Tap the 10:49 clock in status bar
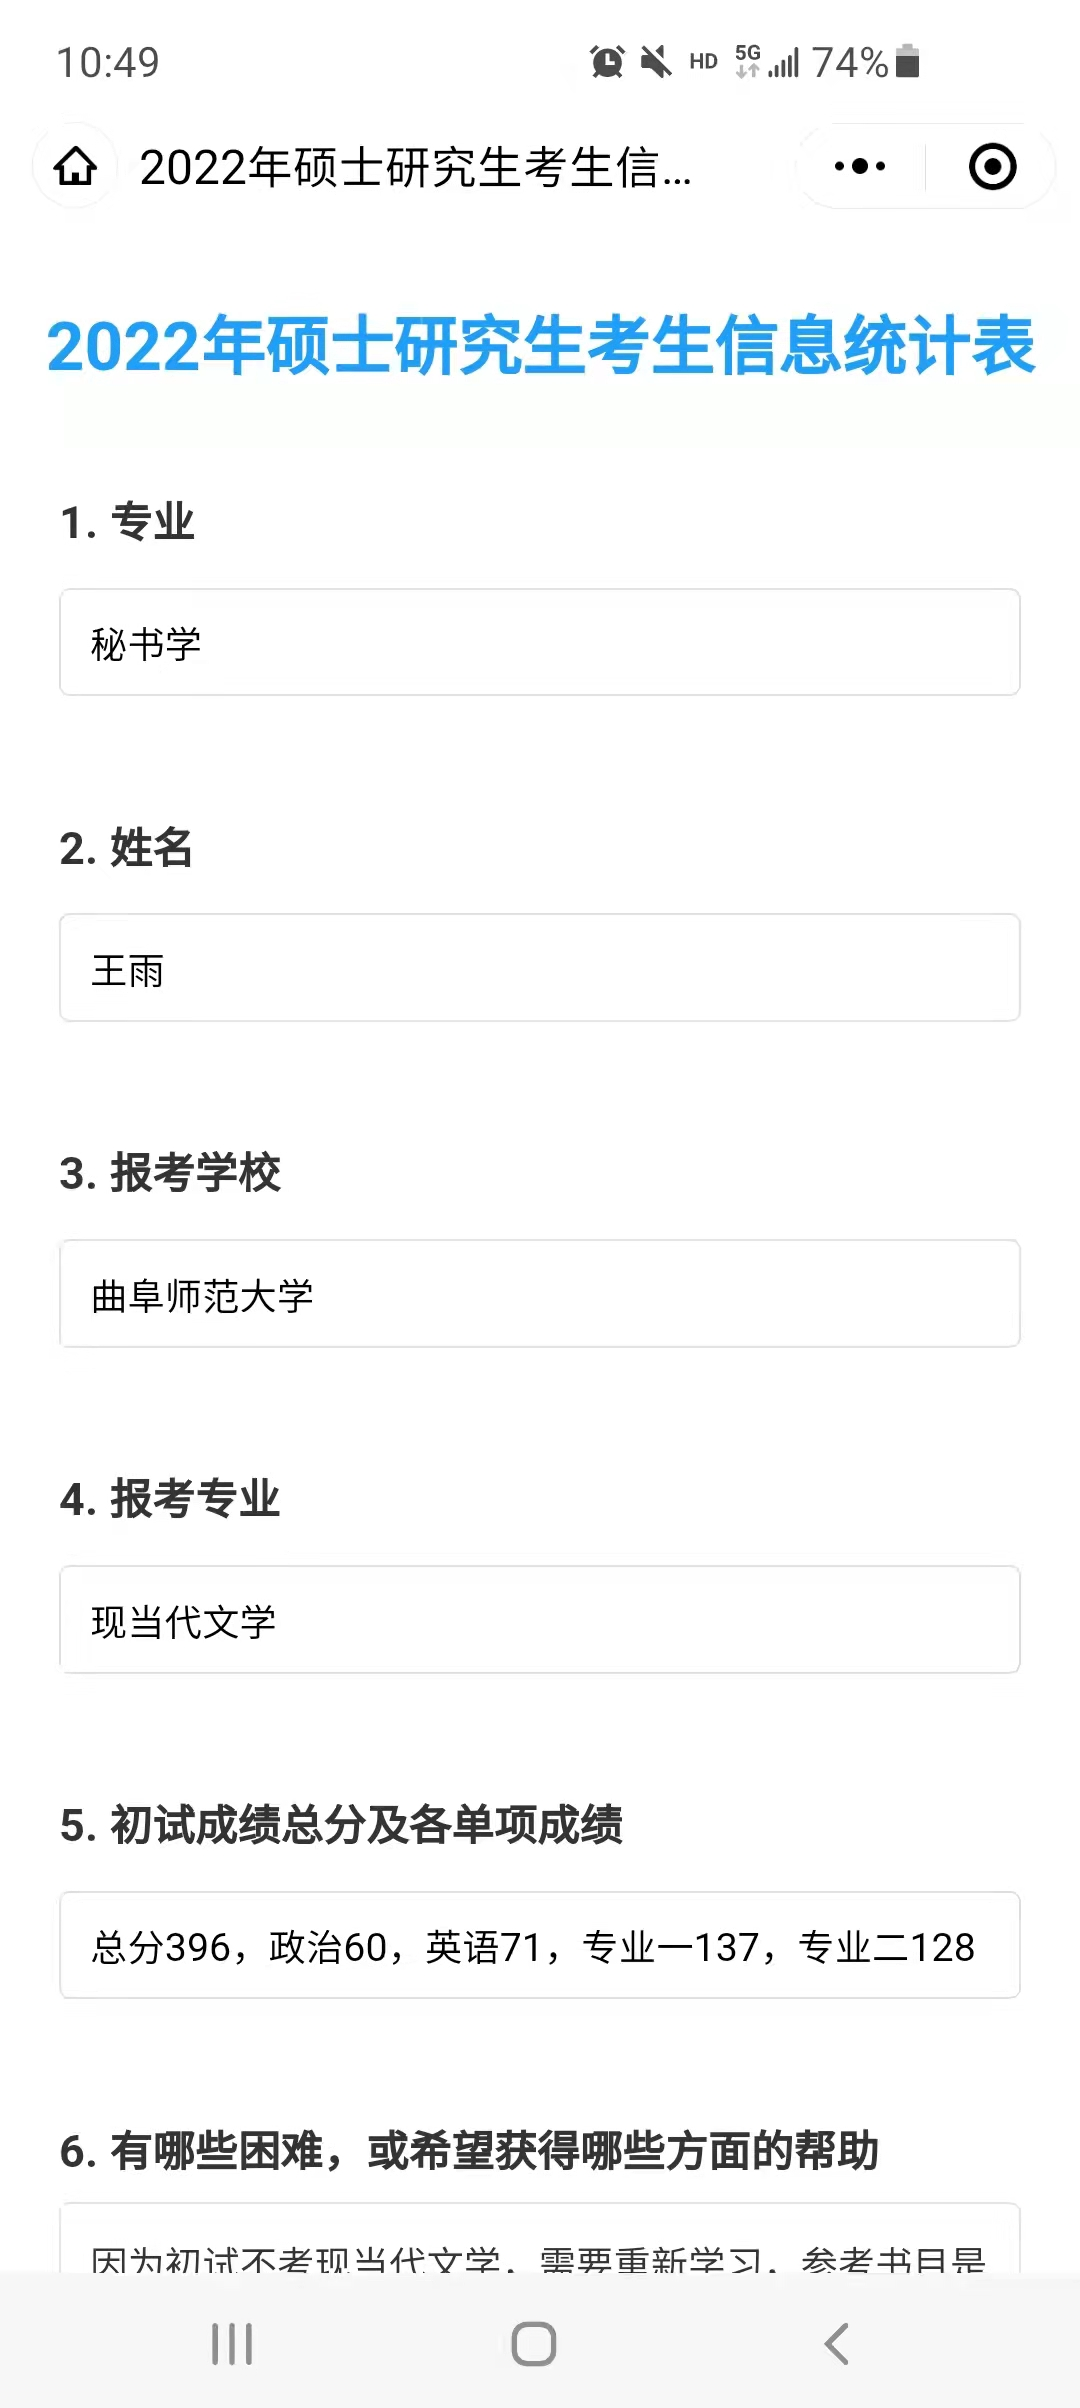 [x=108, y=62]
